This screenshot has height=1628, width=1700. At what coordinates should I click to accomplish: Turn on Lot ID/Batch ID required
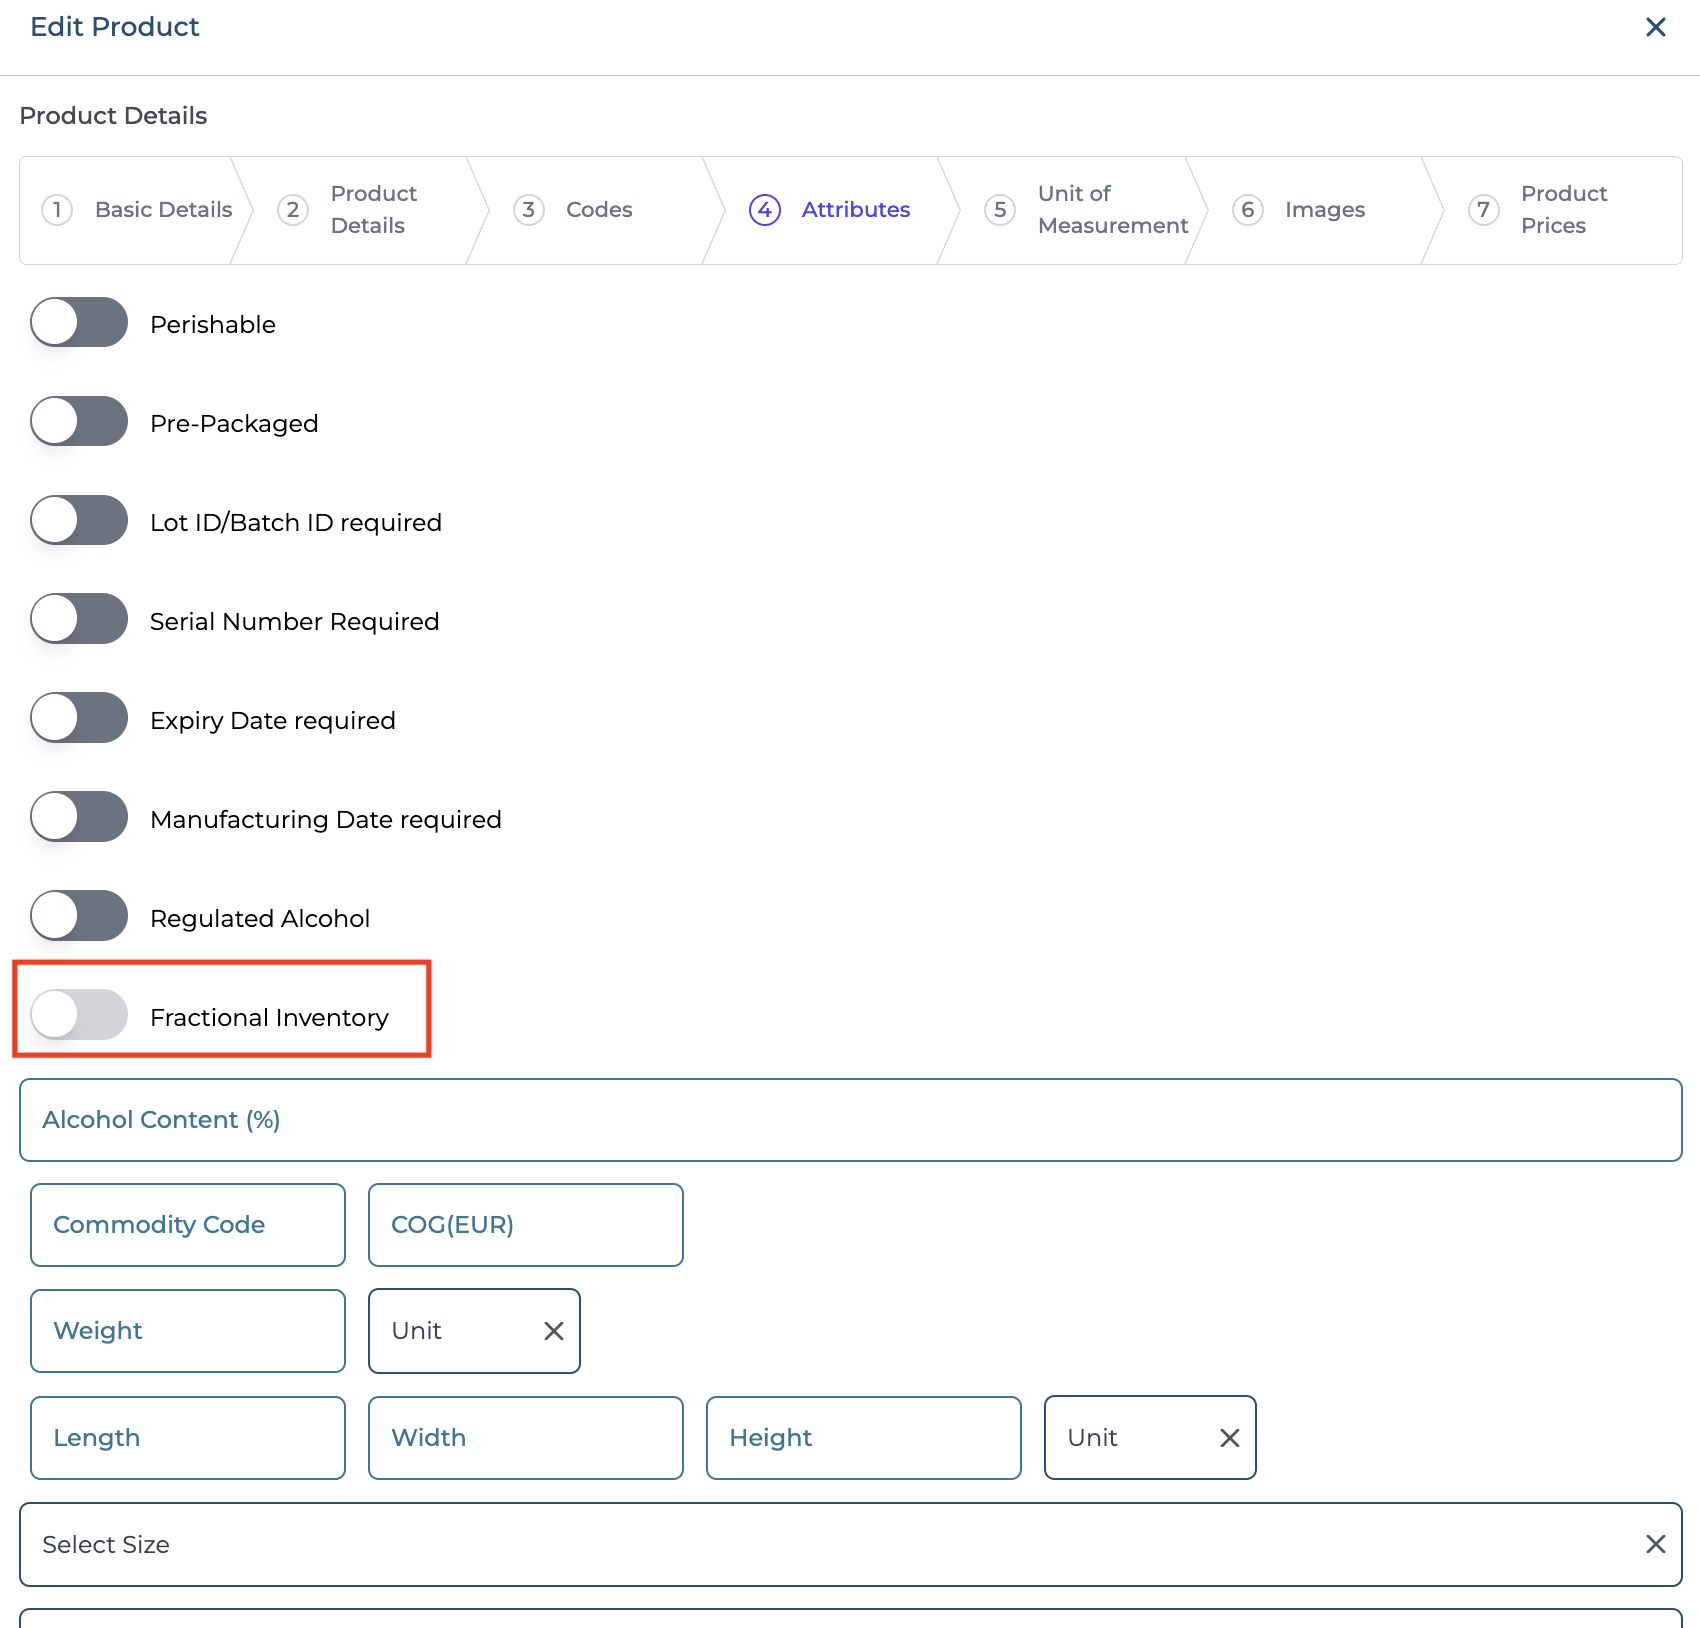click(x=79, y=521)
